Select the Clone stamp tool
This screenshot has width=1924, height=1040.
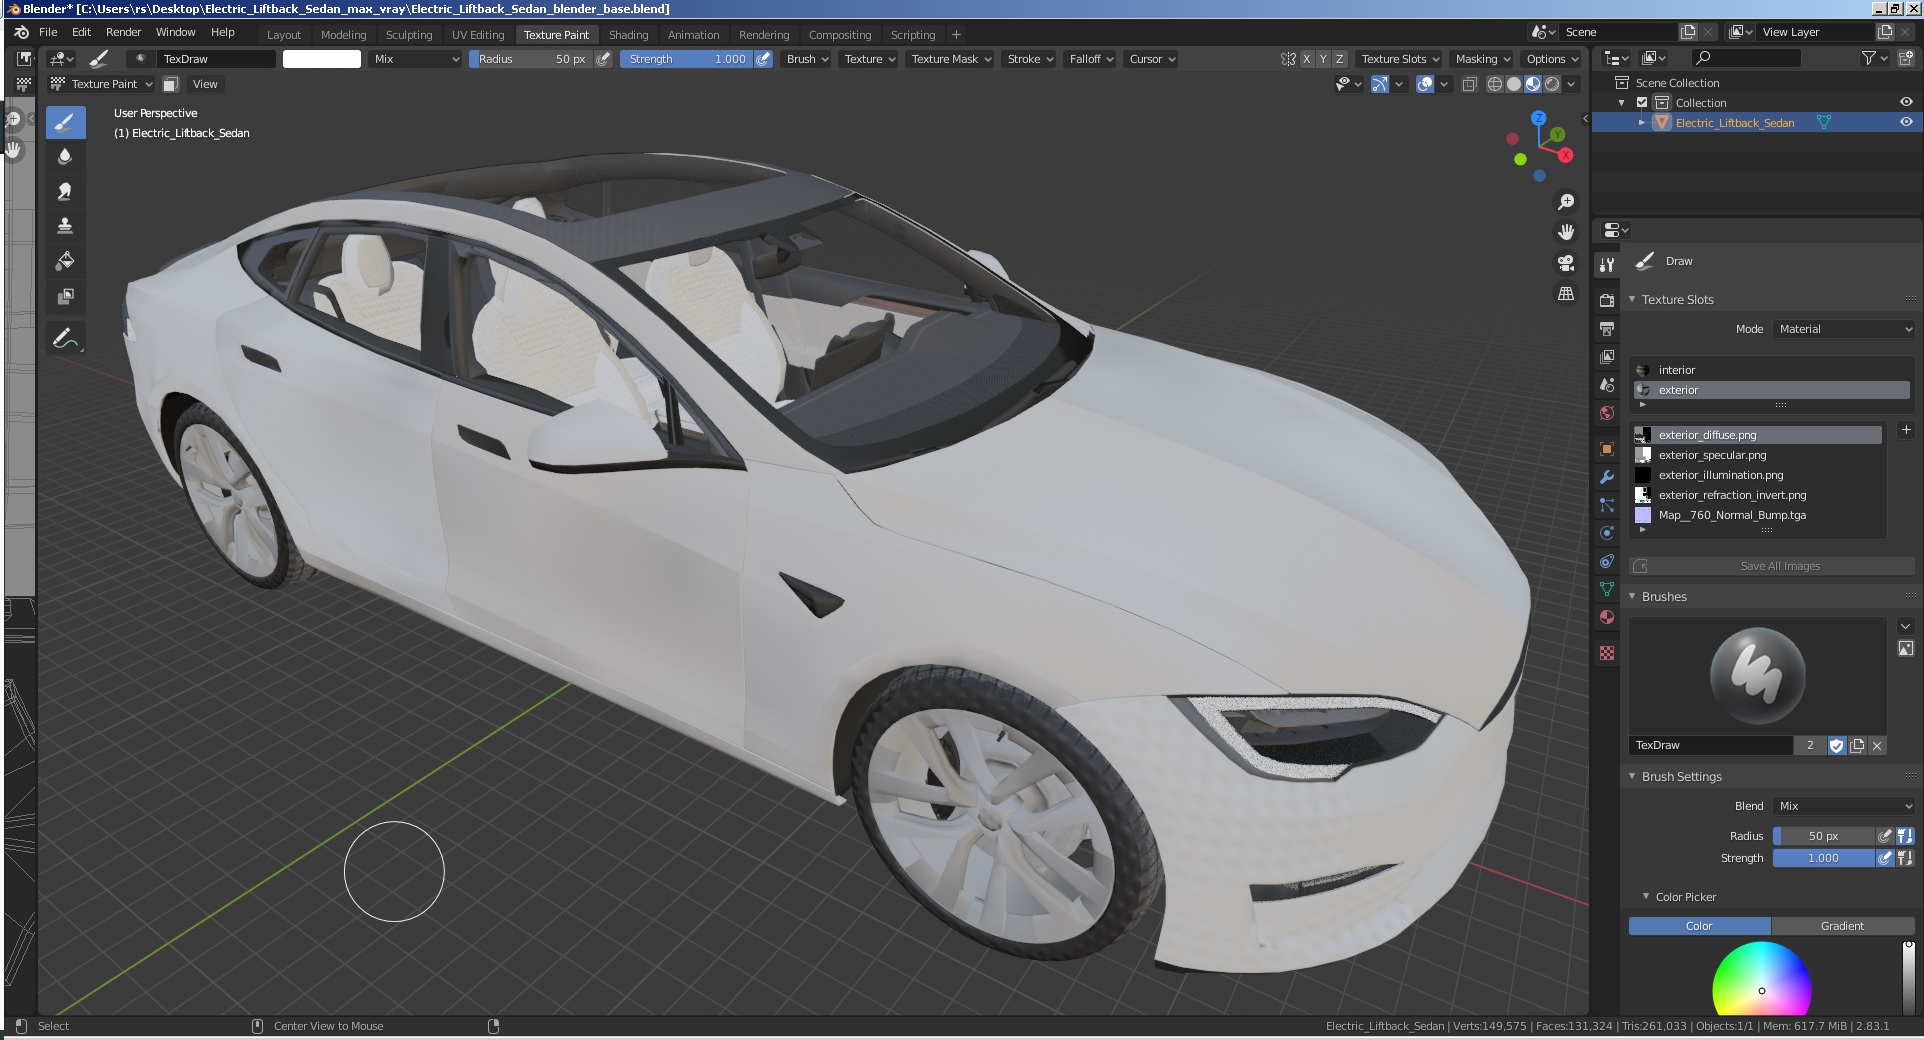pyautogui.click(x=65, y=226)
